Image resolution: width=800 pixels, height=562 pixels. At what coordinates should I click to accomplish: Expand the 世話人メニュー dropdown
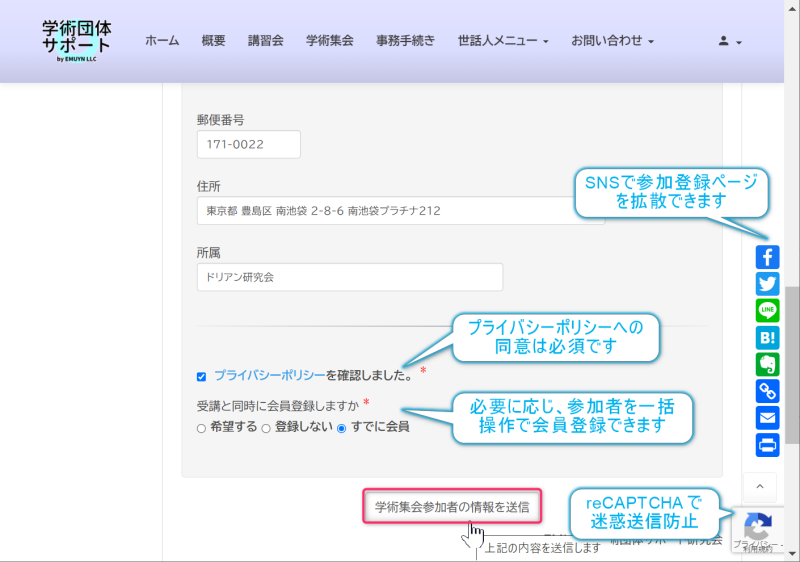503,41
